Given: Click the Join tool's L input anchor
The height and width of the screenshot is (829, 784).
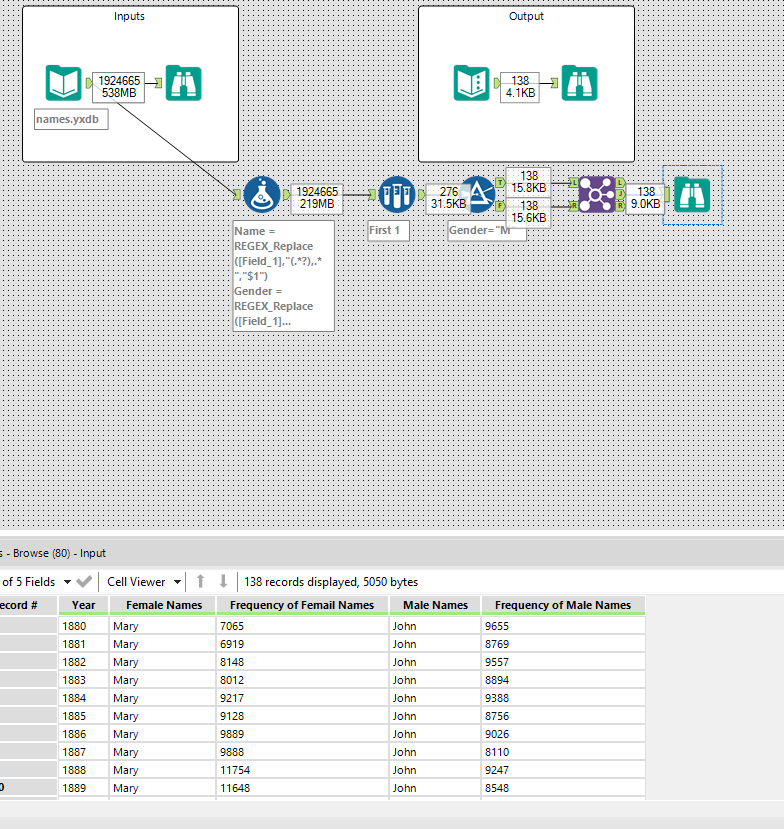Looking at the screenshot, I should click(574, 183).
